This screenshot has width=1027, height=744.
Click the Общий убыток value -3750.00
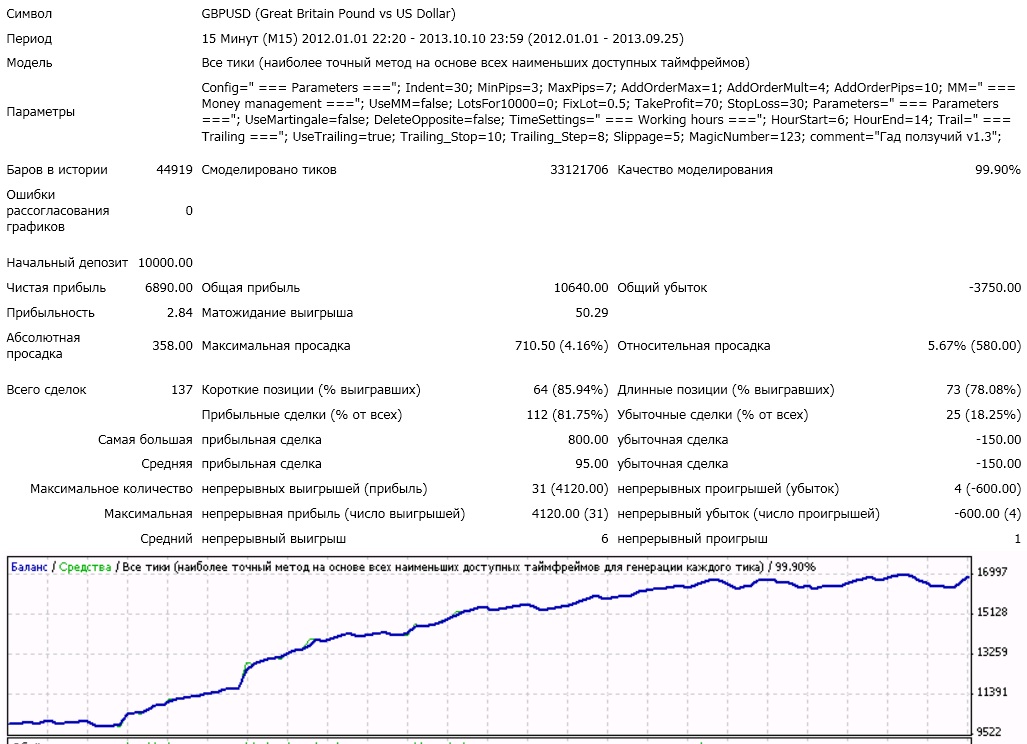coord(995,288)
